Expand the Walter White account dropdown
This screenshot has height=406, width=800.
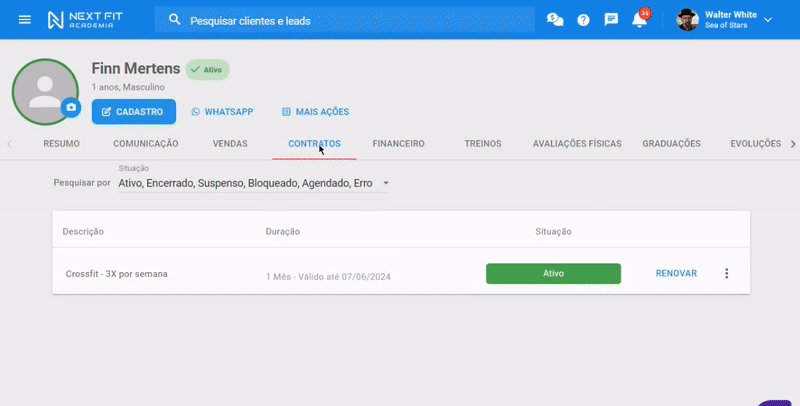coord(768,20)
